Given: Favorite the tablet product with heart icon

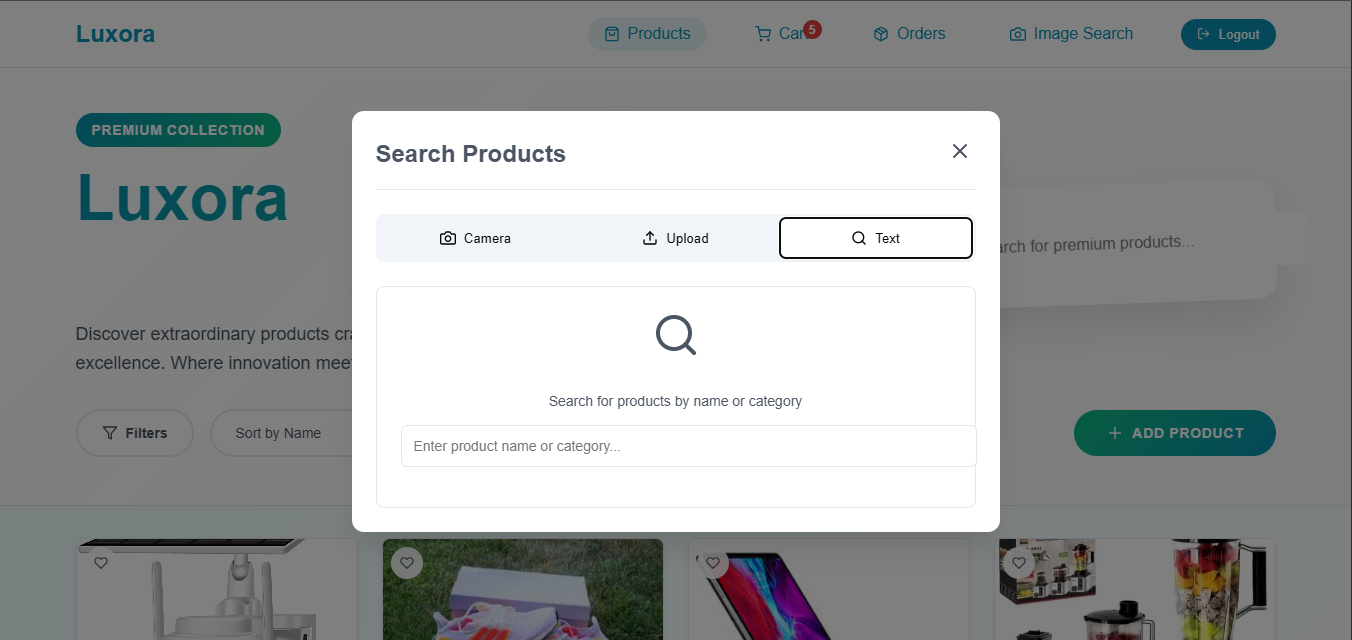Looking at the screenshot, I should coord(713,563).
